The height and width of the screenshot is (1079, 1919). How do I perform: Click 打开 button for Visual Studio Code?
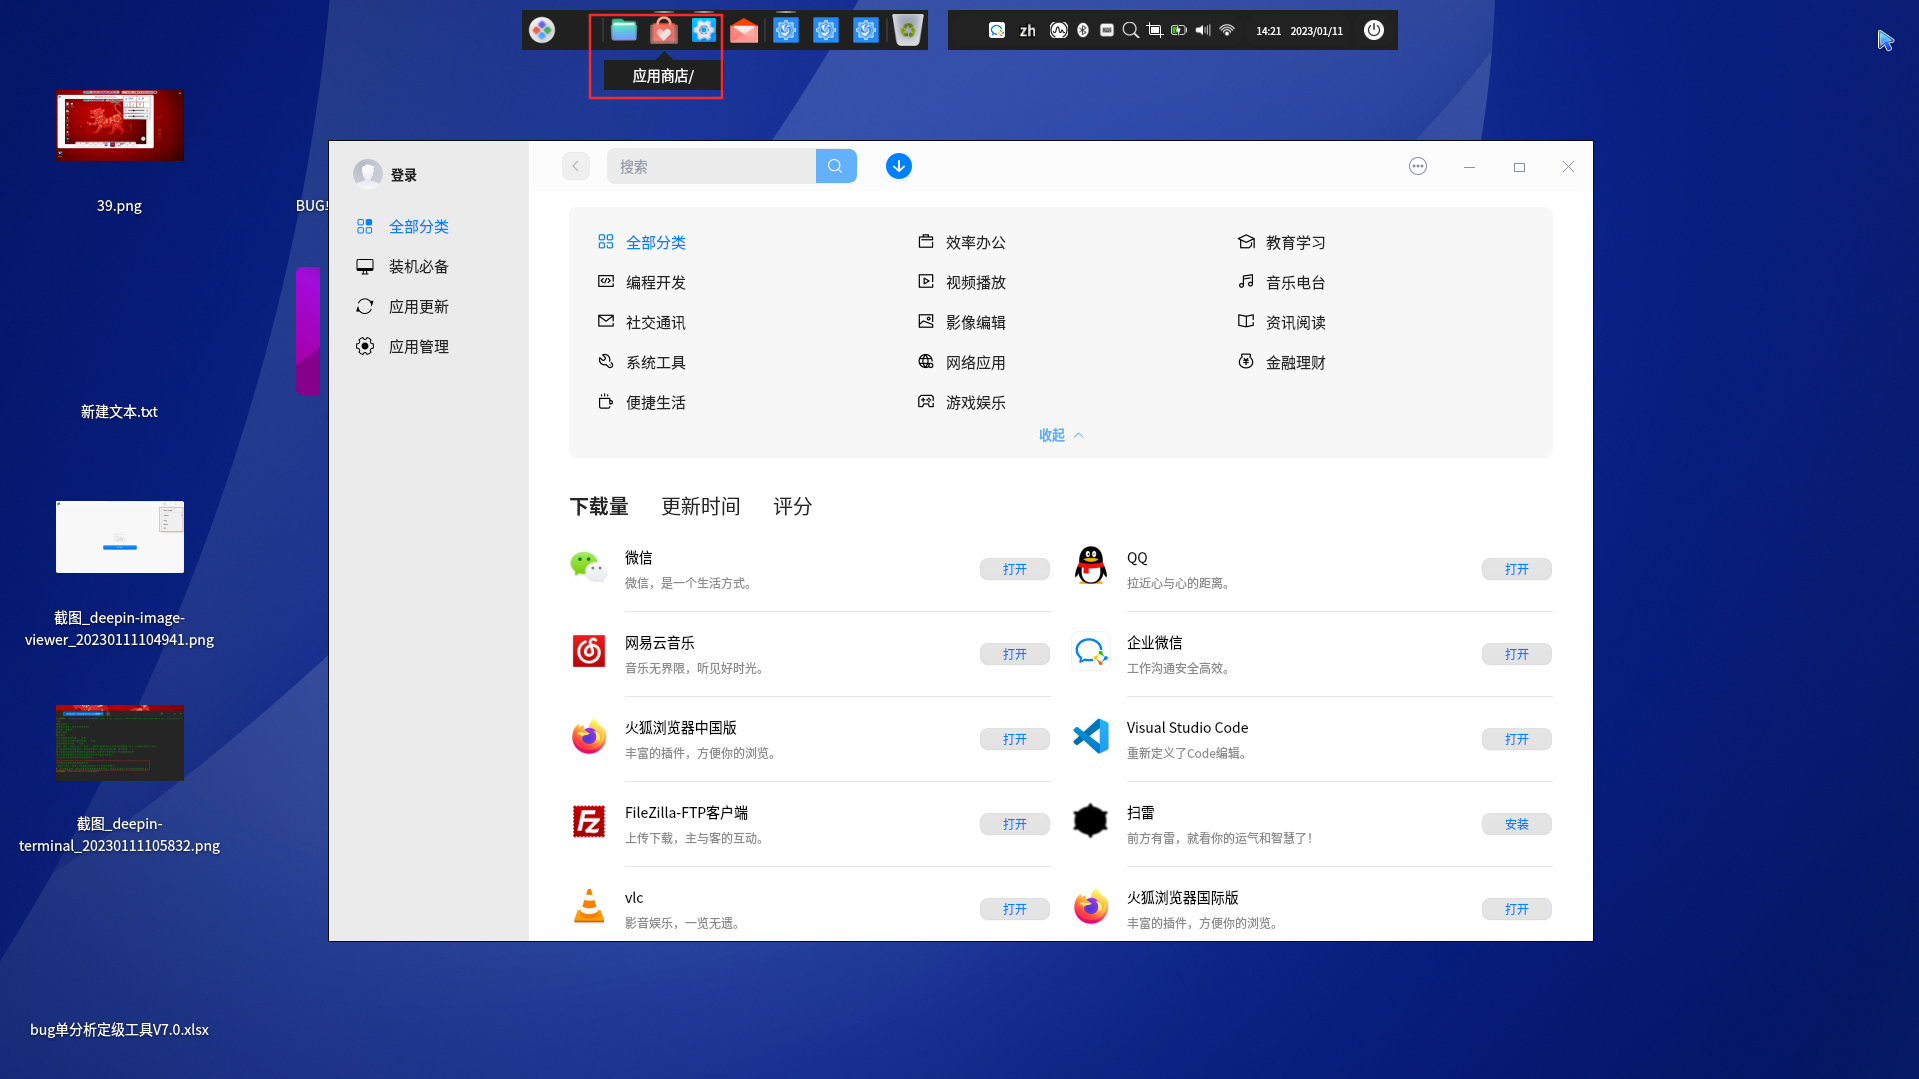[1517, 739]
